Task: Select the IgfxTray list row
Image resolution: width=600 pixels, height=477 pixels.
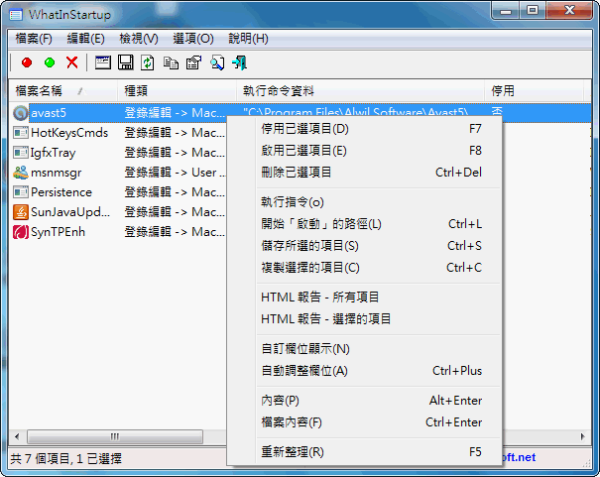Action: [x=119, y=153]
